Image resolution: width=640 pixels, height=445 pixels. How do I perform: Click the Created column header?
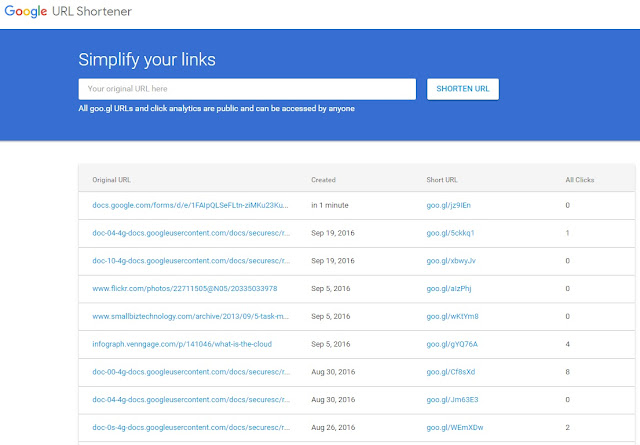pos(323,180)
